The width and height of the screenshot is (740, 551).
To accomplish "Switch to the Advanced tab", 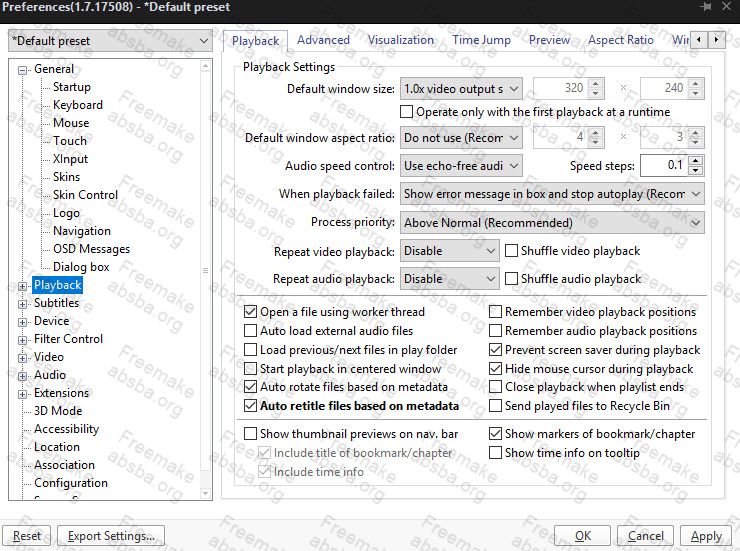I will 323,40.
